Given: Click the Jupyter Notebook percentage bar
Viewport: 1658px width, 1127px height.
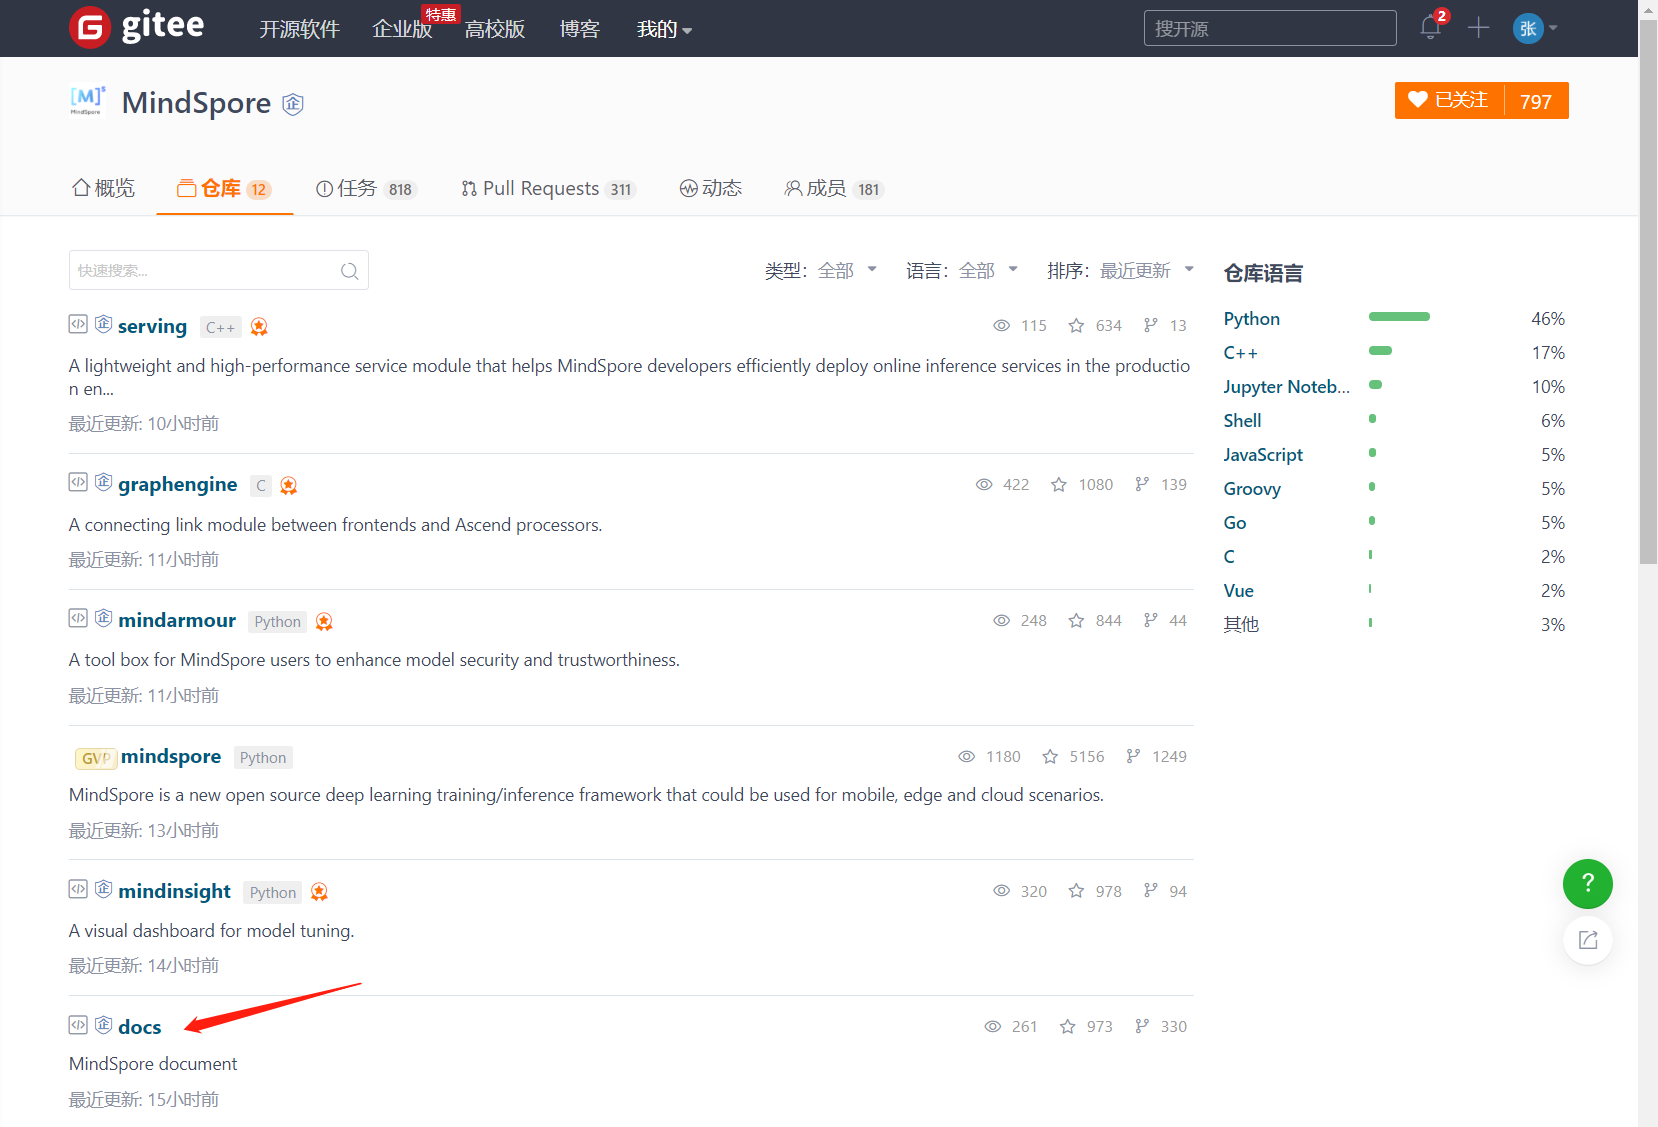Looking at the screenshot, I should [1375, 385].
